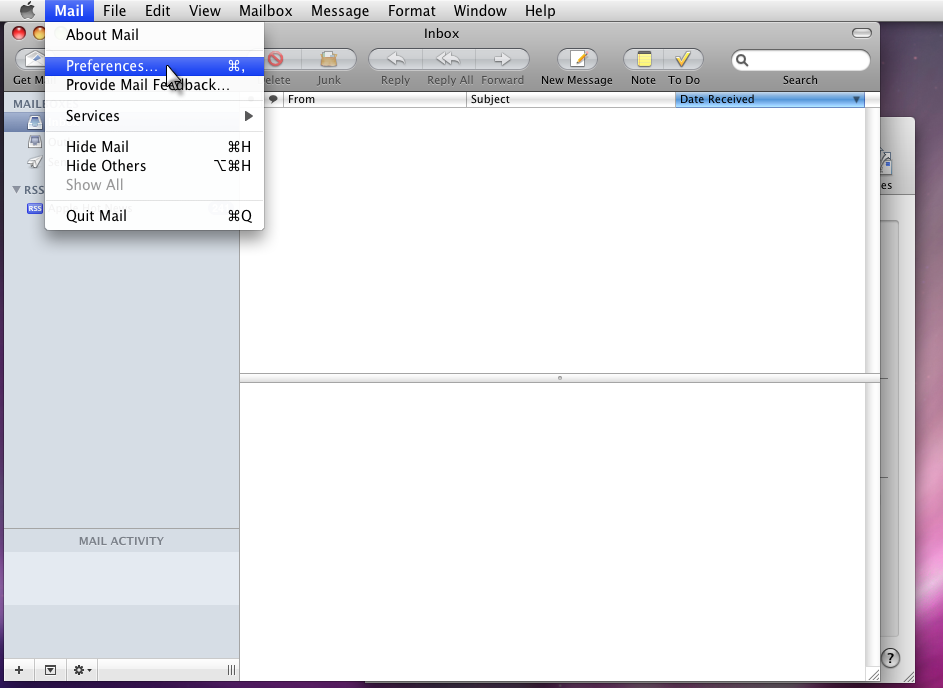Expand the Services submenu
This screenshot has height=688, width=943.
pyautogui.click(x=155, y=116)
